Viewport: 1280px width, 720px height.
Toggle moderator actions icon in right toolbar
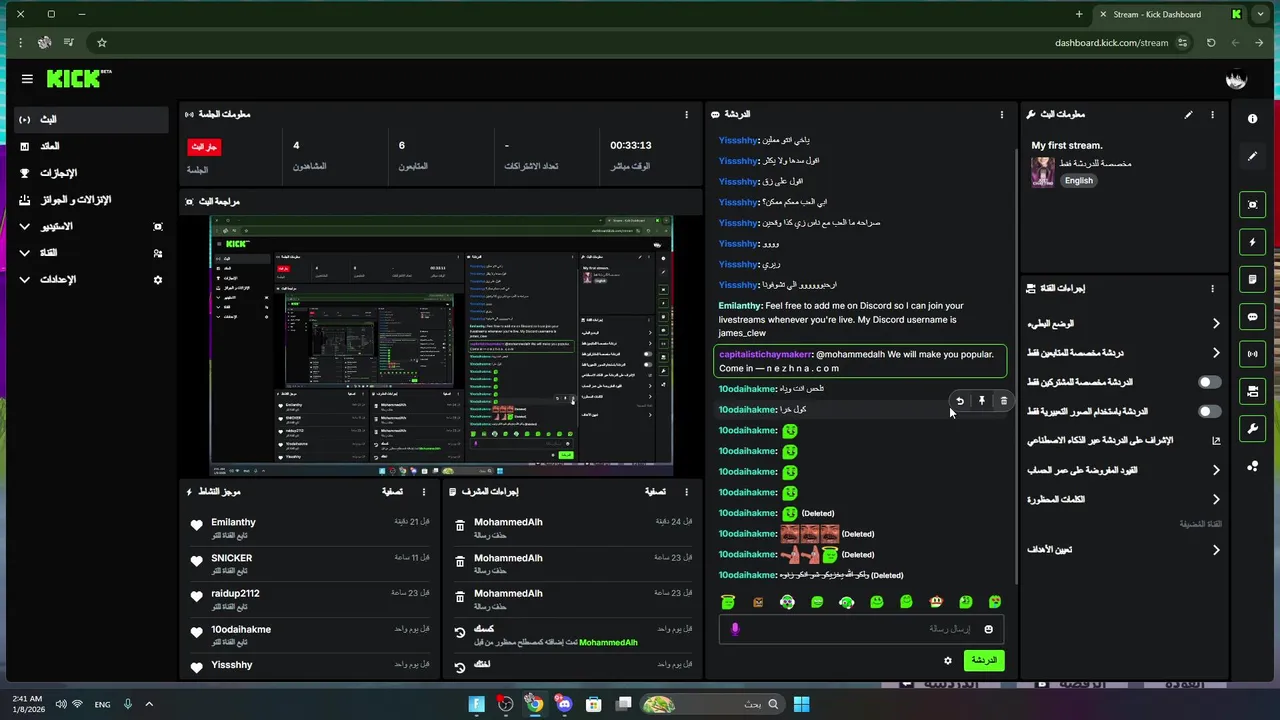pyautogui.click(x=1252, y=391)
